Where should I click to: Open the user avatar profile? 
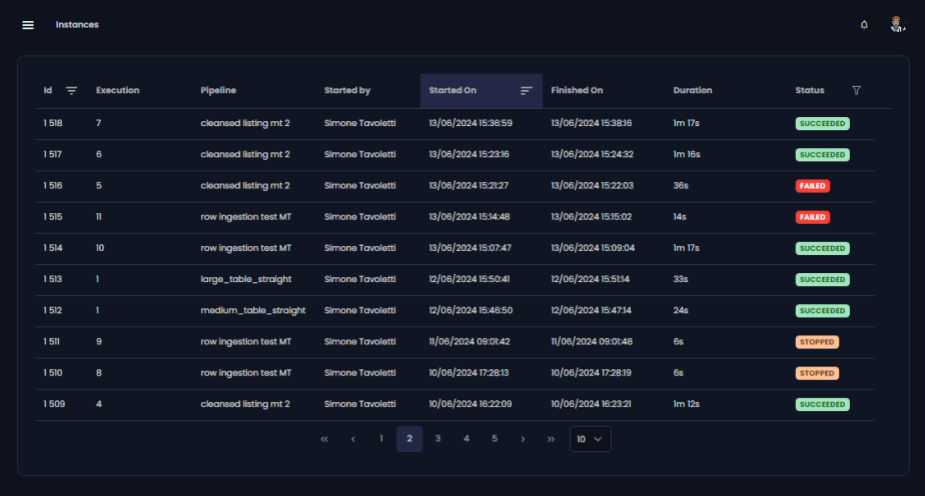click(897, 25)
